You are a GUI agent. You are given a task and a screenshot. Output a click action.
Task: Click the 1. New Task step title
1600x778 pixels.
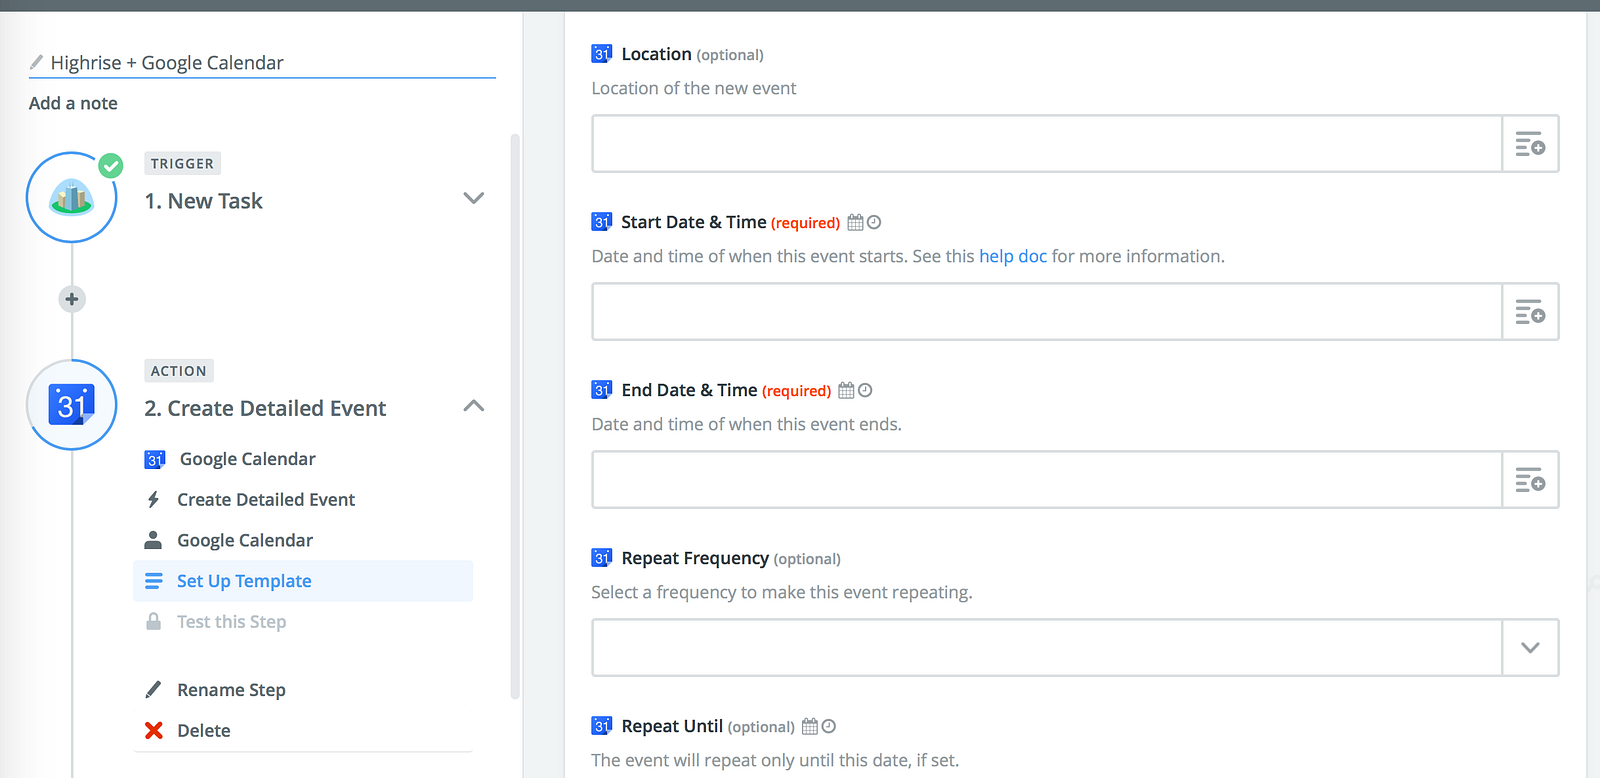point(204,201)
